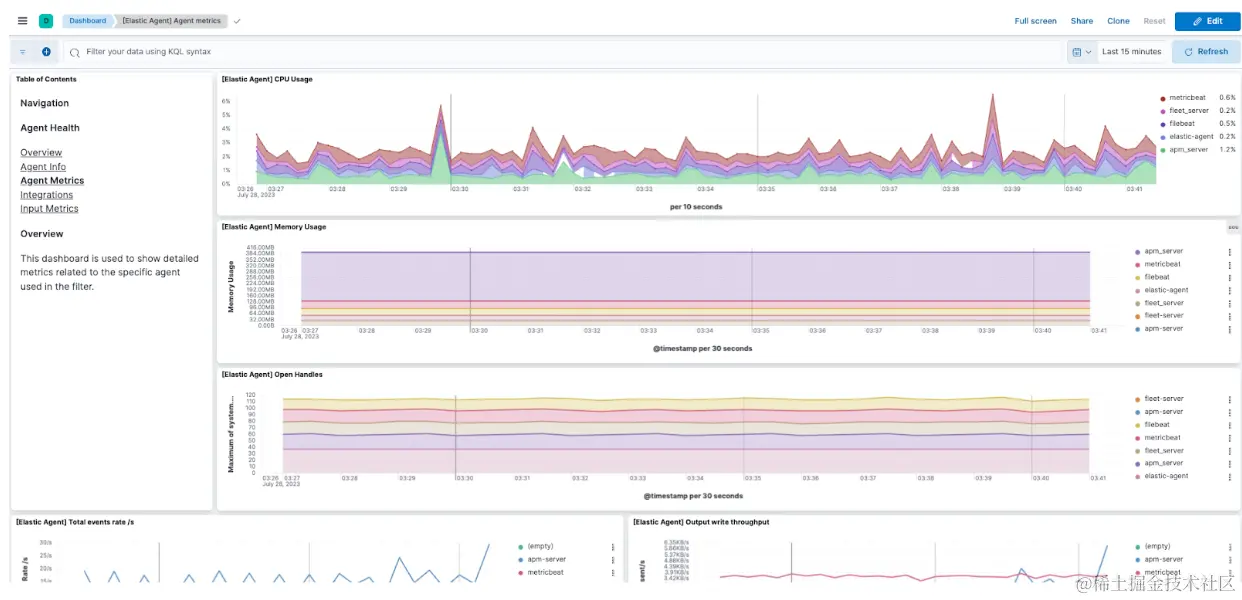Open options for metricbeat in Output write throughput legend
The width and height of the screenshot is (1242, 600).
pyautogui.click(x=1230, y=573)
